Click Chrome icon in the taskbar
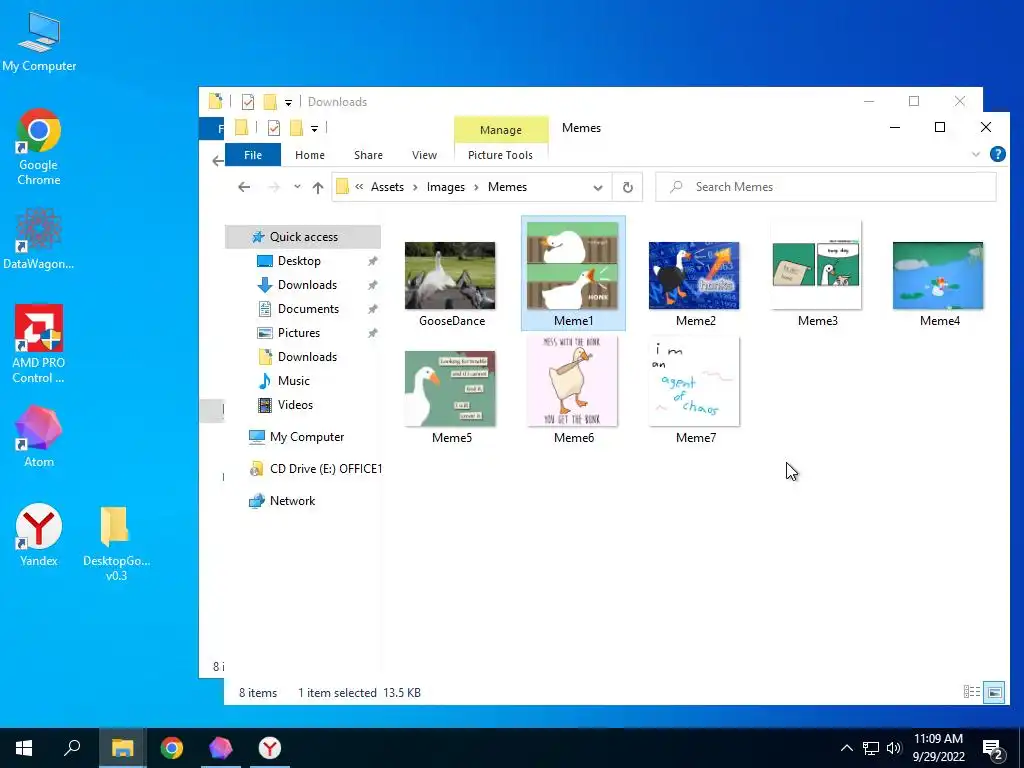This screenshot has width=1024, height=768. click(172, 748)
